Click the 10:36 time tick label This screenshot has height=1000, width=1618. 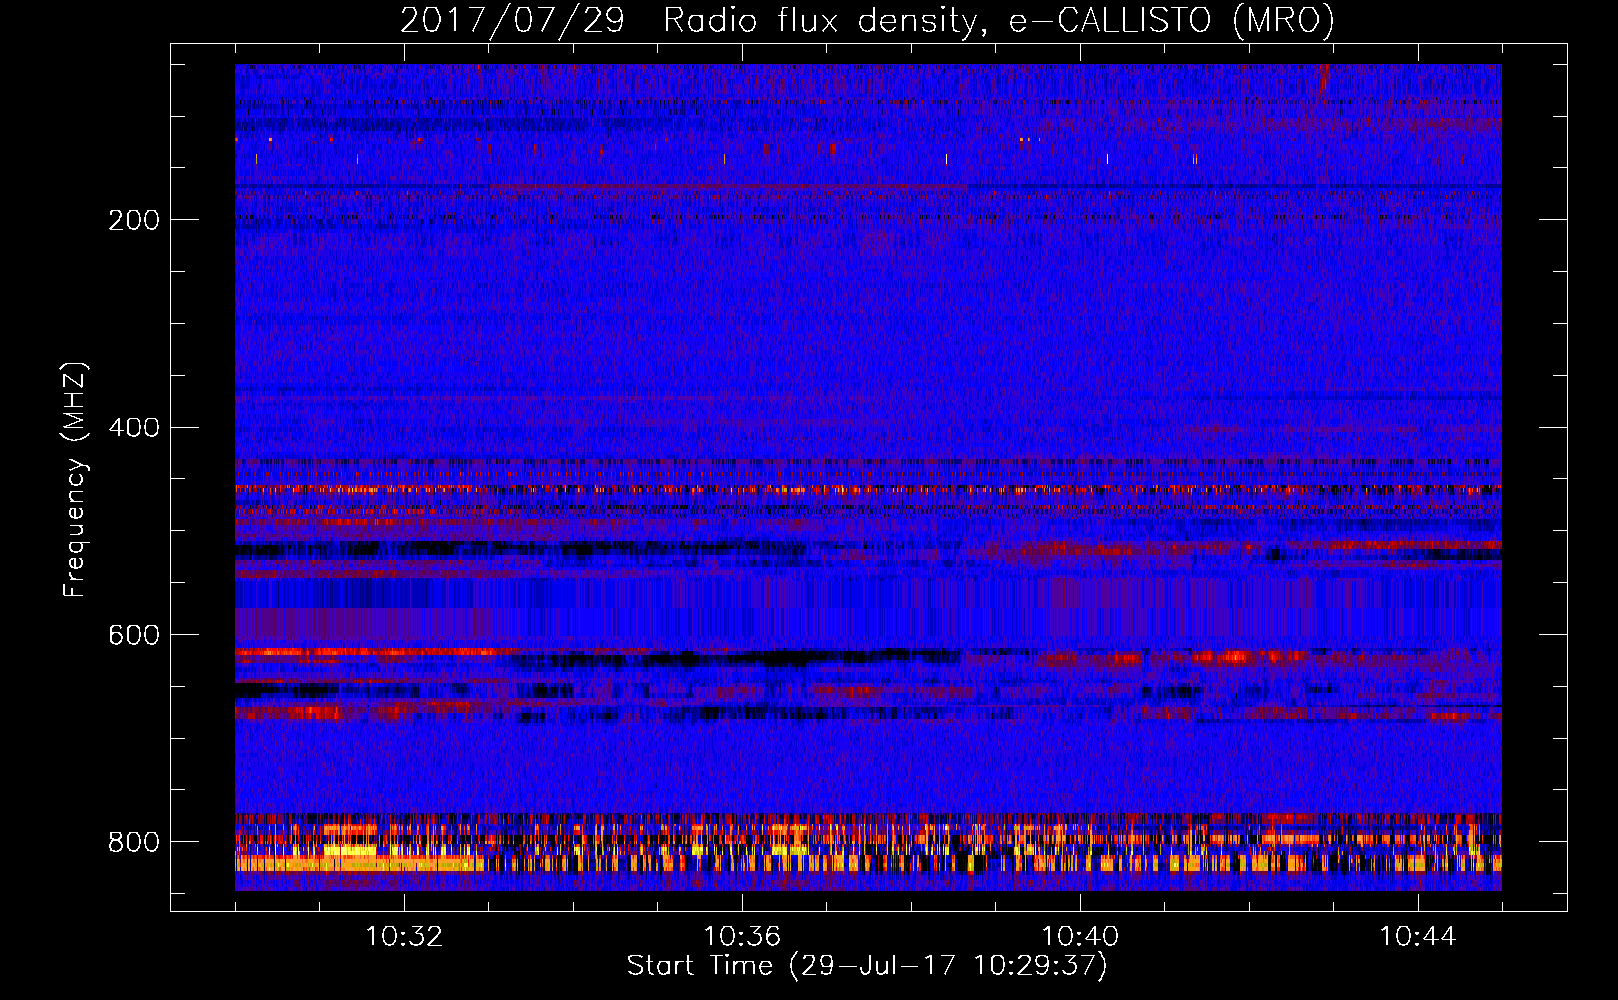pyautogui.click(x=742, y=937)
